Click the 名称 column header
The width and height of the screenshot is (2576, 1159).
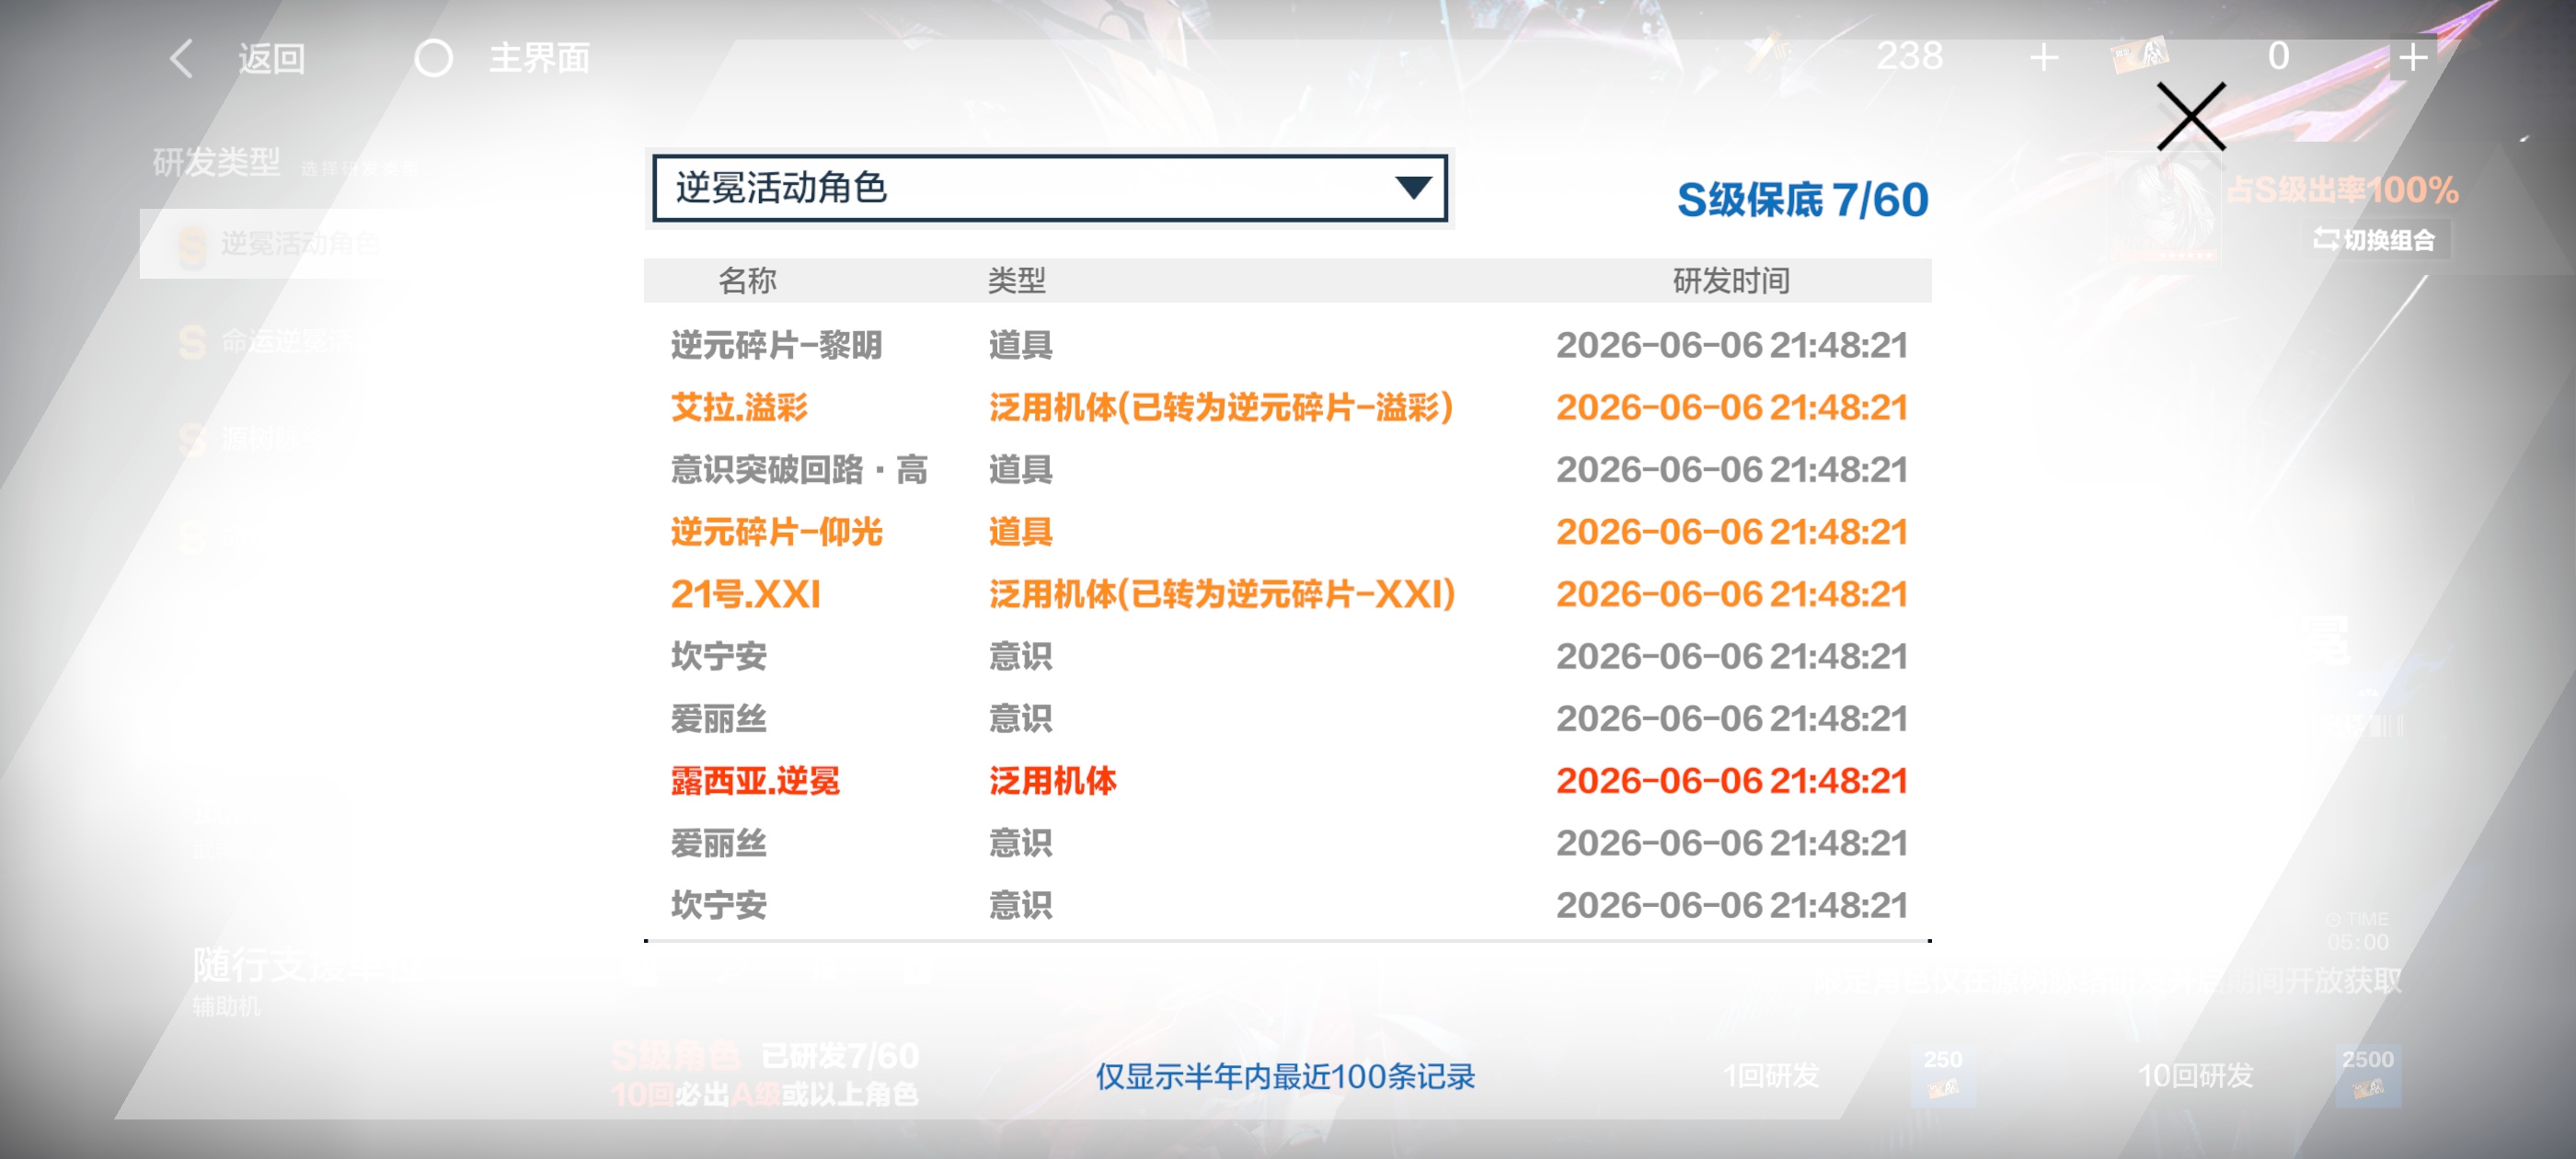(x=747, y=281)
